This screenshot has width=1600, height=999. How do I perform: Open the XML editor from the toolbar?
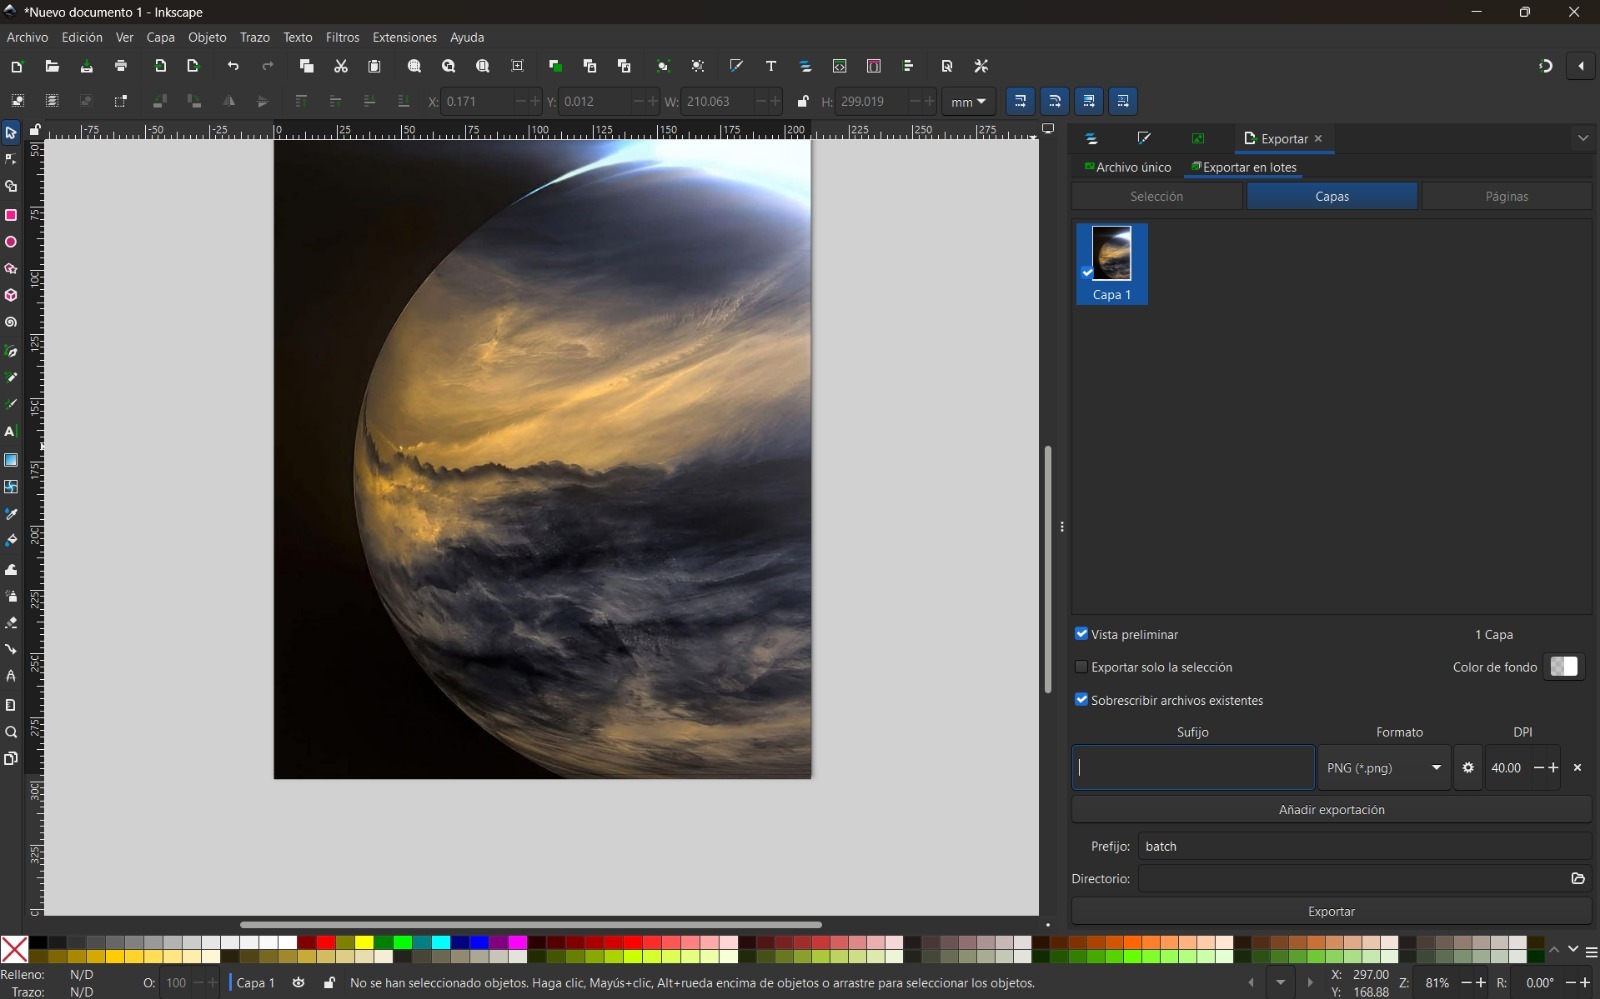(840, 66)
